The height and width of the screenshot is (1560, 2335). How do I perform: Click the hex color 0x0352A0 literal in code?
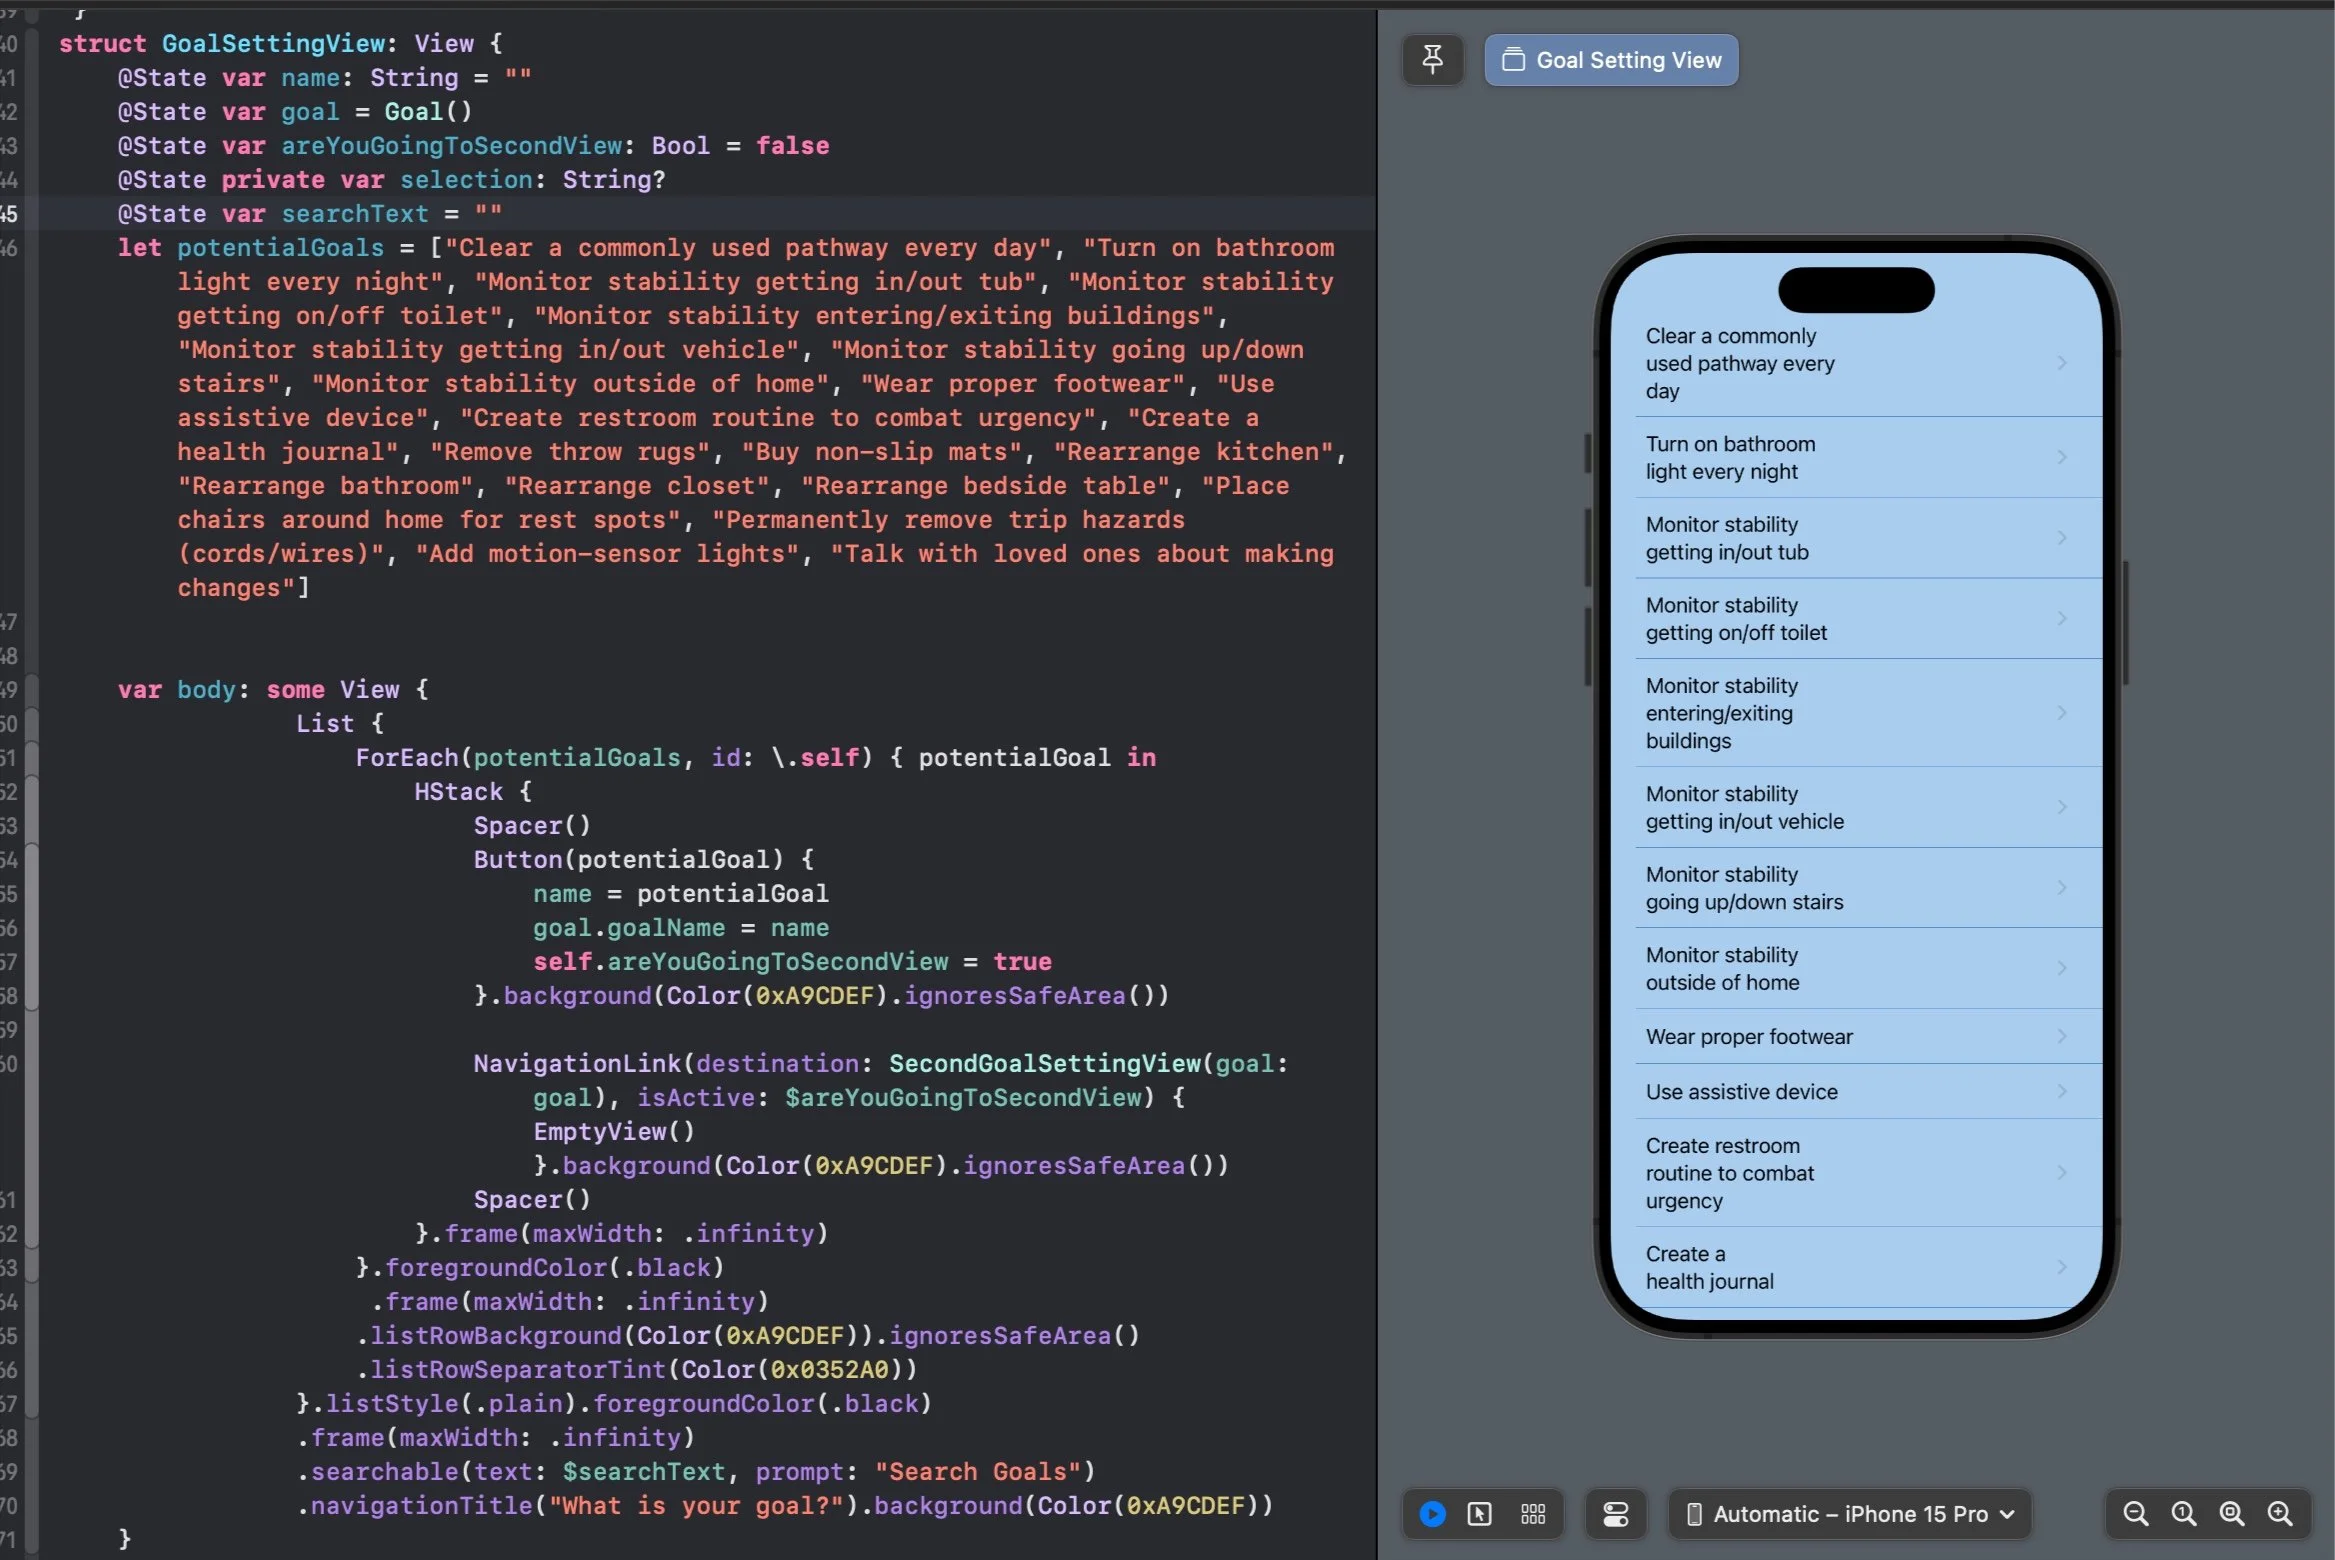pyautogui.click(x=829, y=1370)
